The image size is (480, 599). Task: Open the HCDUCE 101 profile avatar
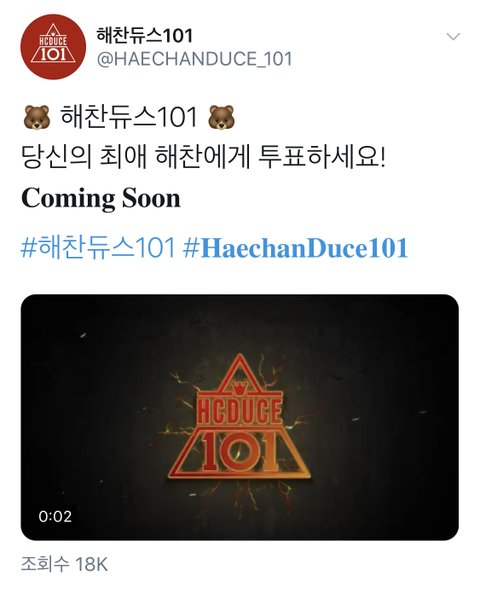tap(53, 47)
